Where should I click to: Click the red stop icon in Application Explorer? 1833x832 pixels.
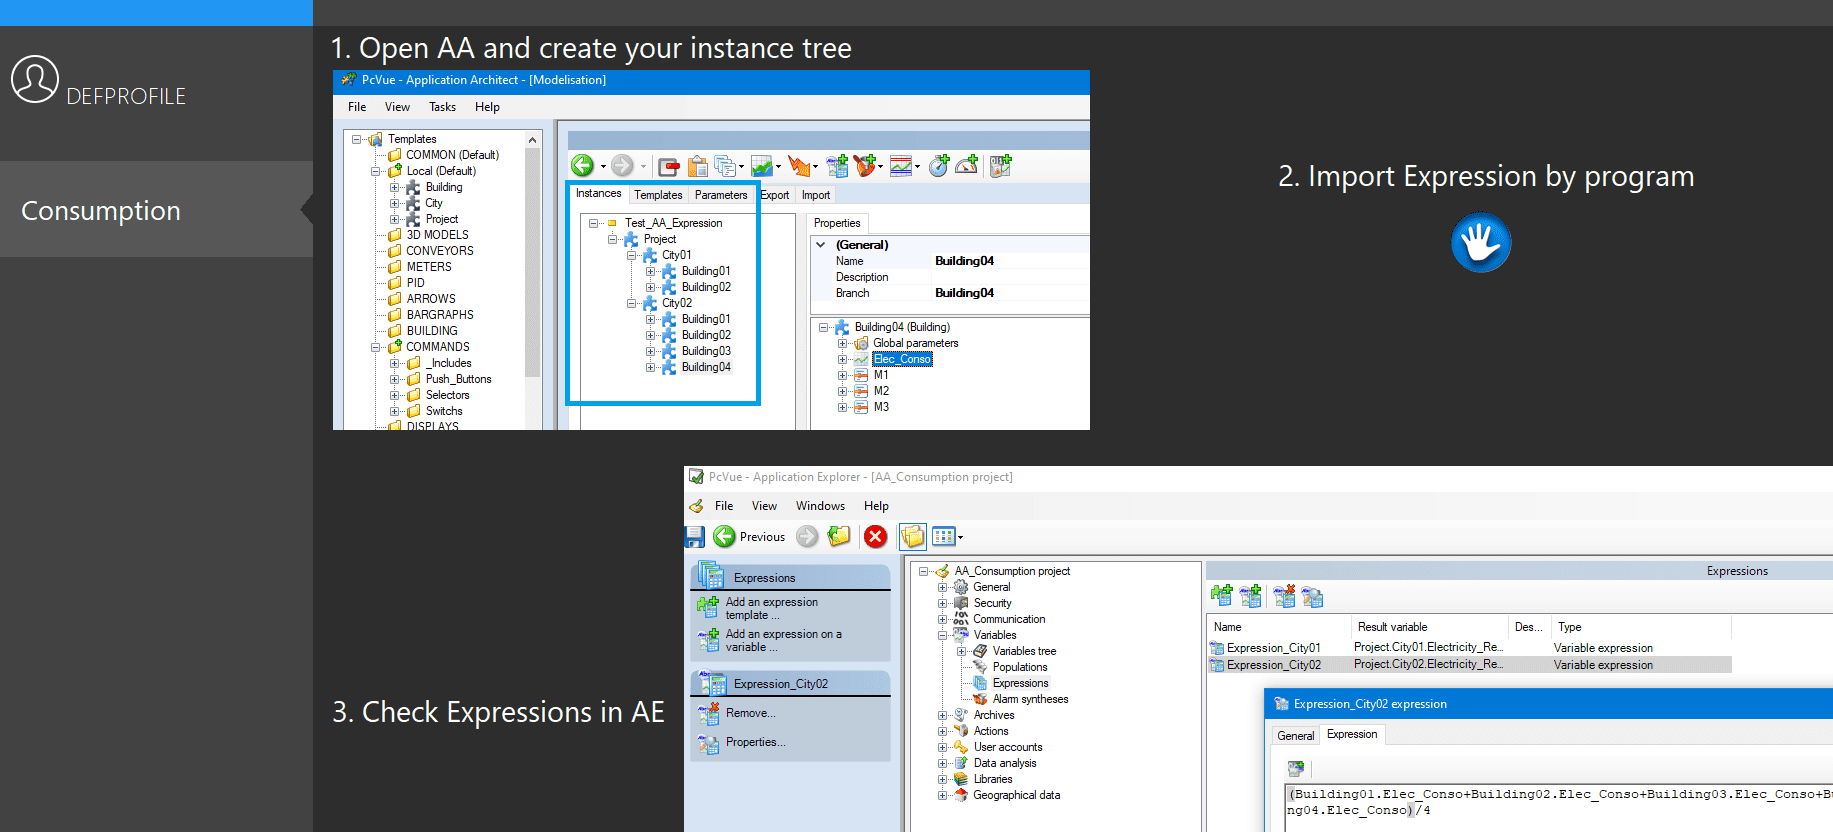tap(875, 537)
